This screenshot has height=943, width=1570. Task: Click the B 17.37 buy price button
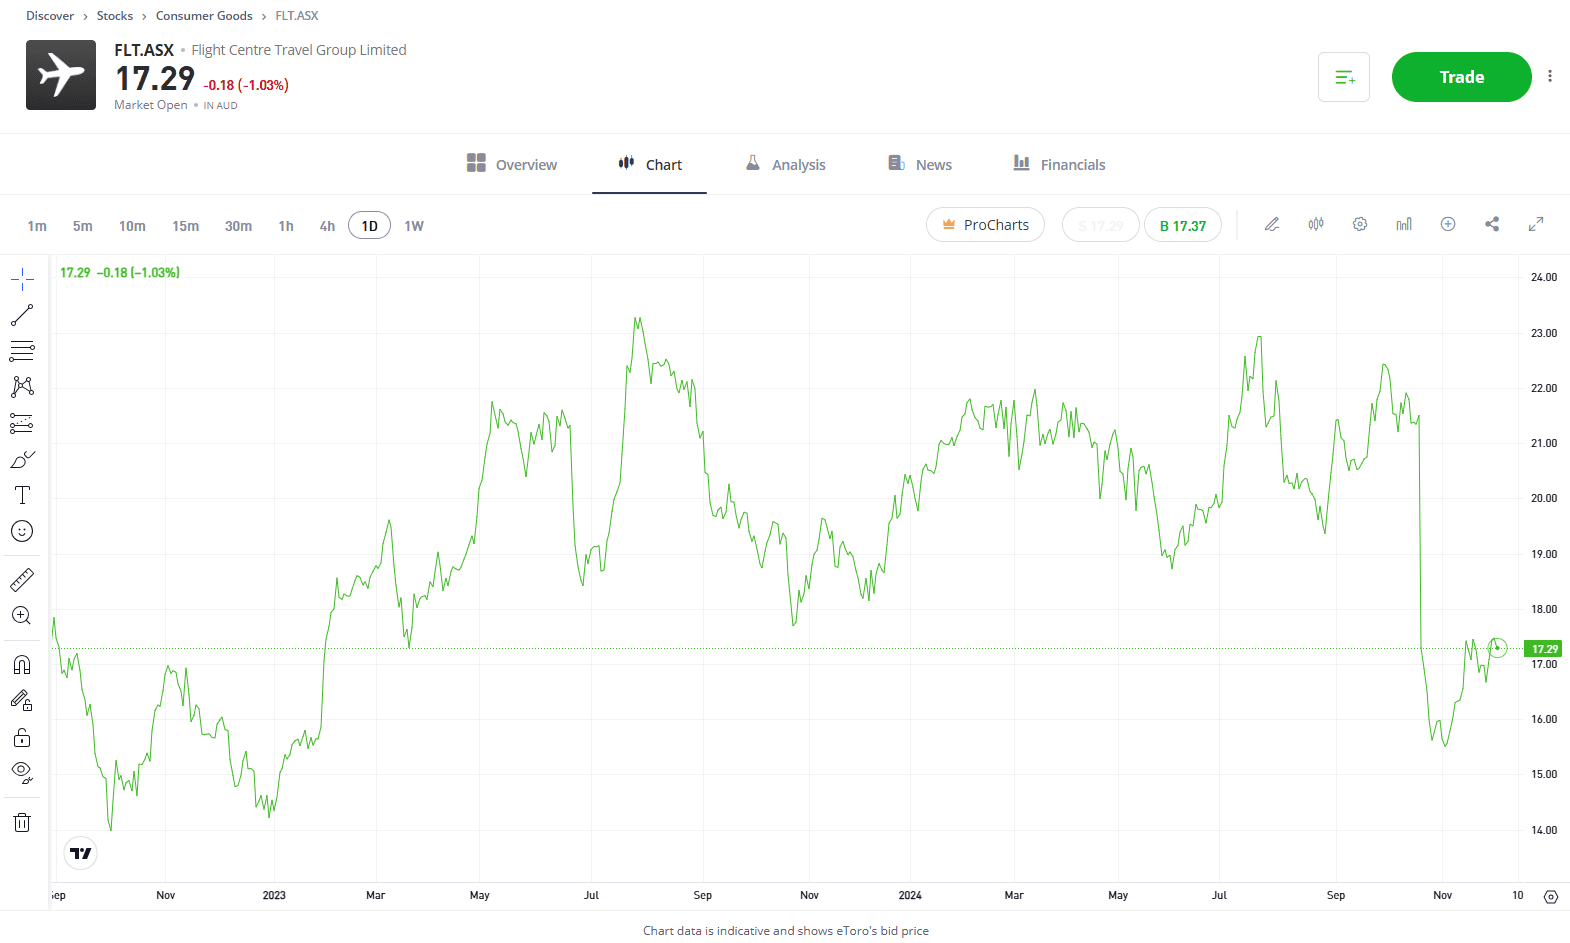tap(1183, 225)
